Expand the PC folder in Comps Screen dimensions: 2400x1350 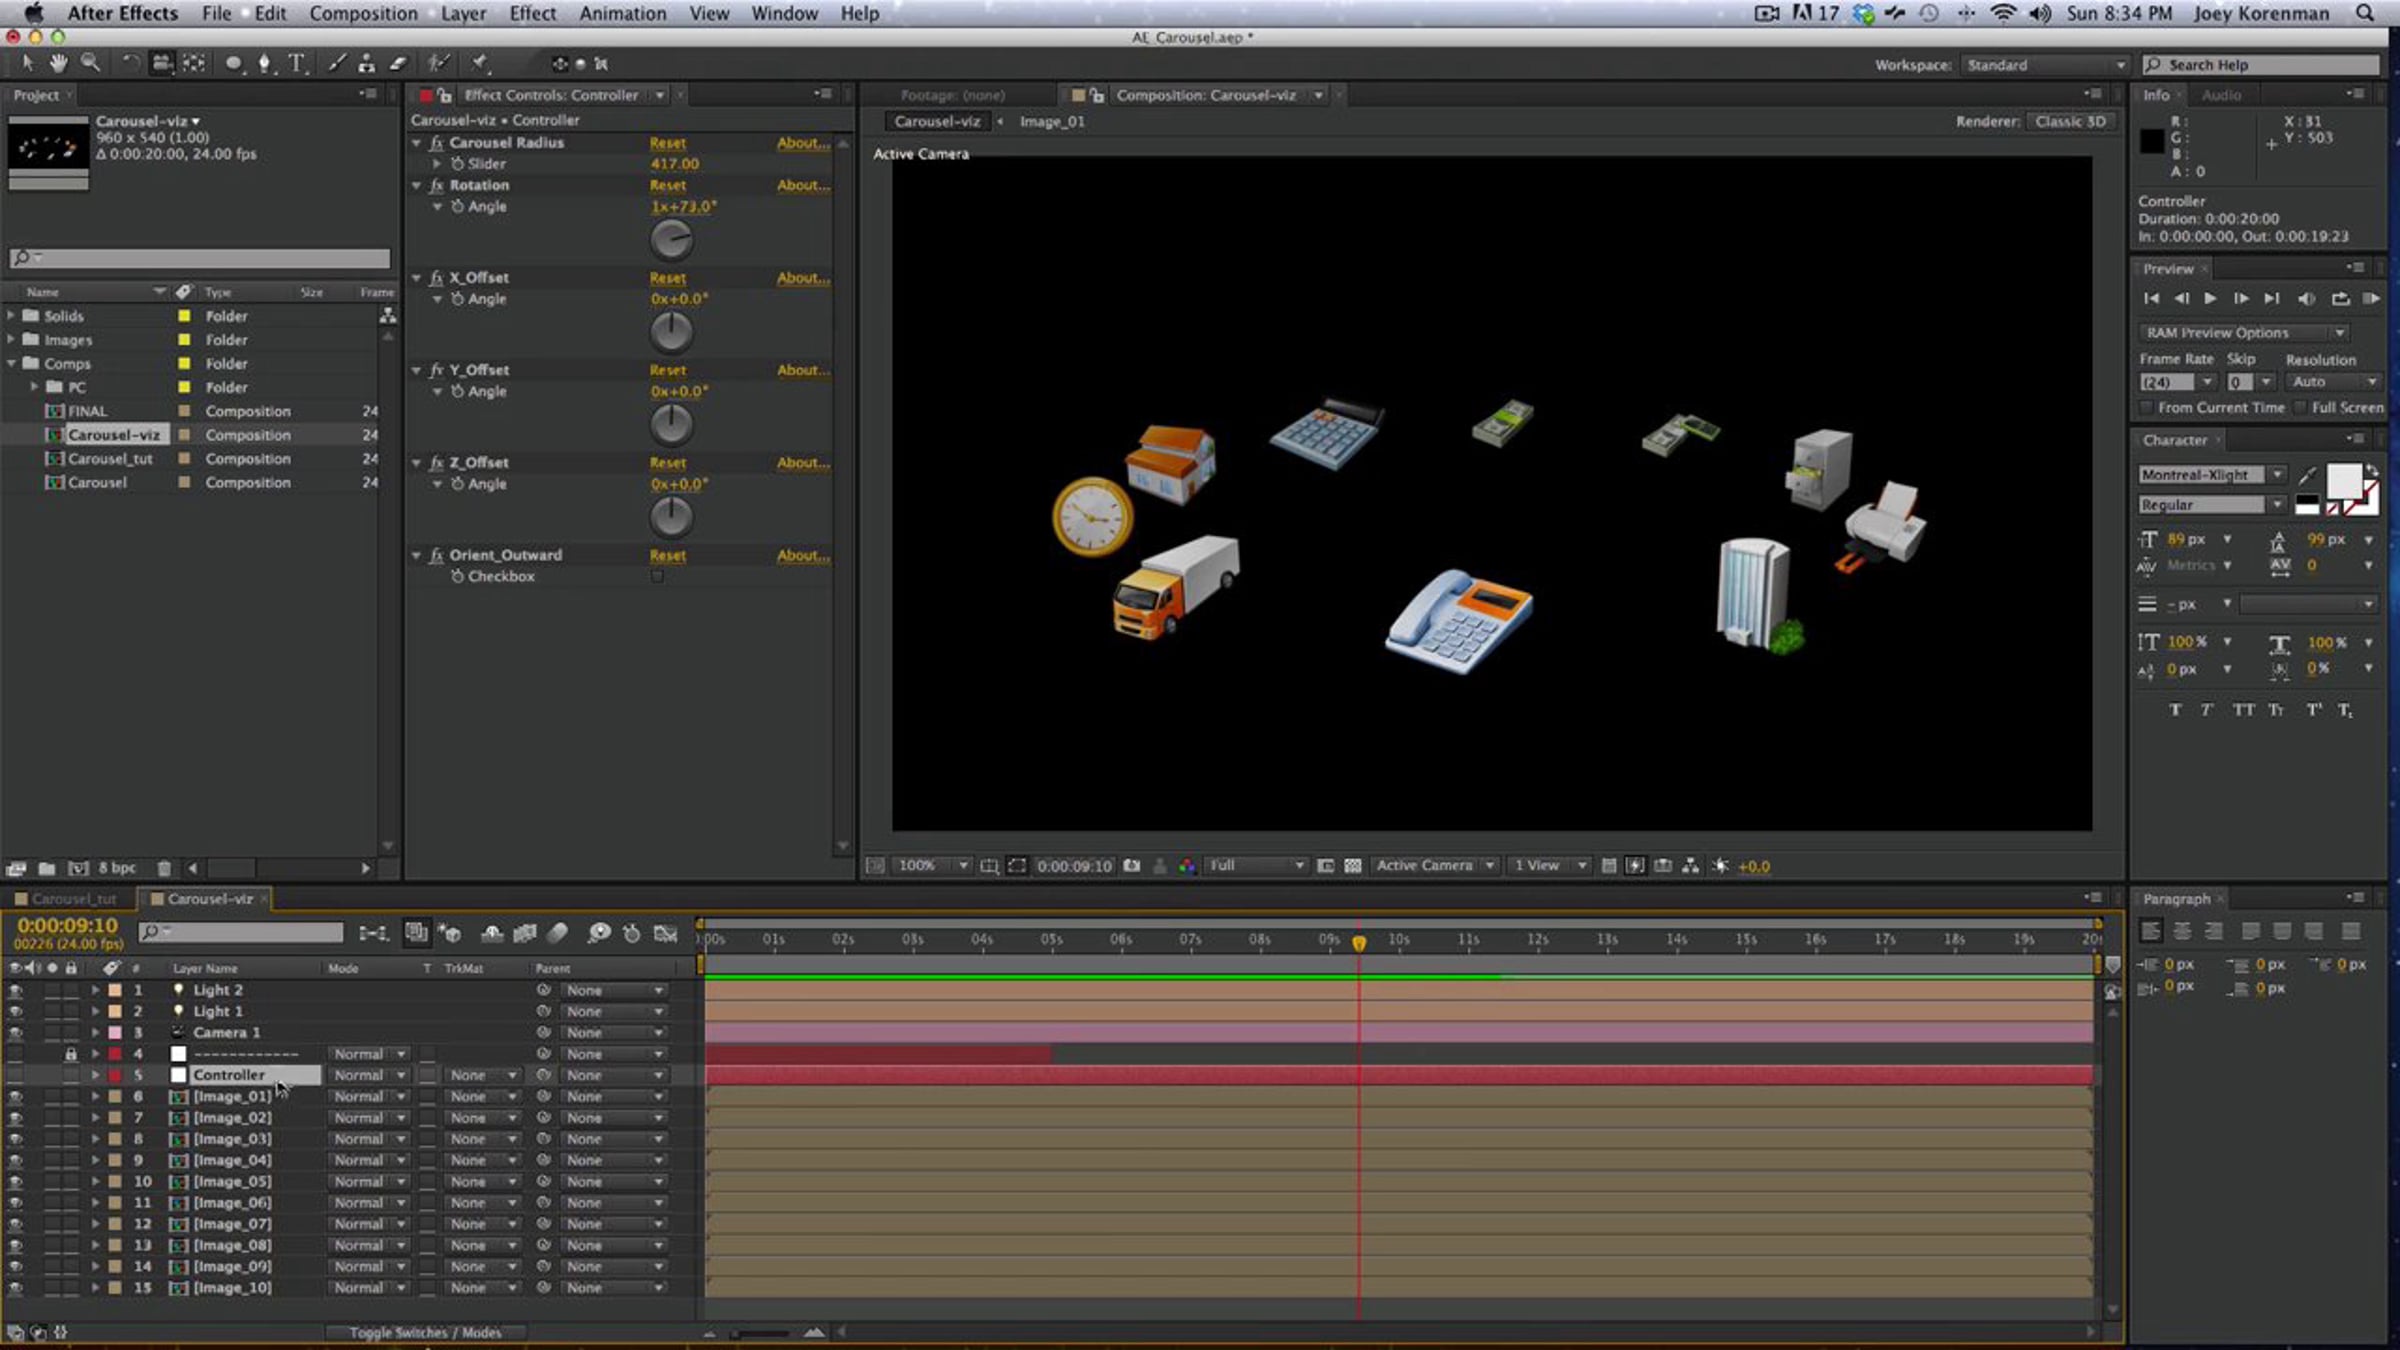tap(34, 387)
